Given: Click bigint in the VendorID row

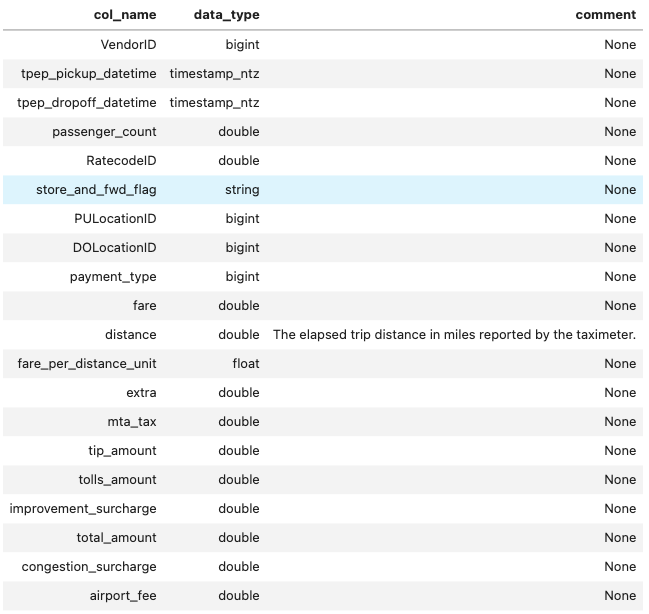Looking at the screenshot, I should [x=242, y=44].
